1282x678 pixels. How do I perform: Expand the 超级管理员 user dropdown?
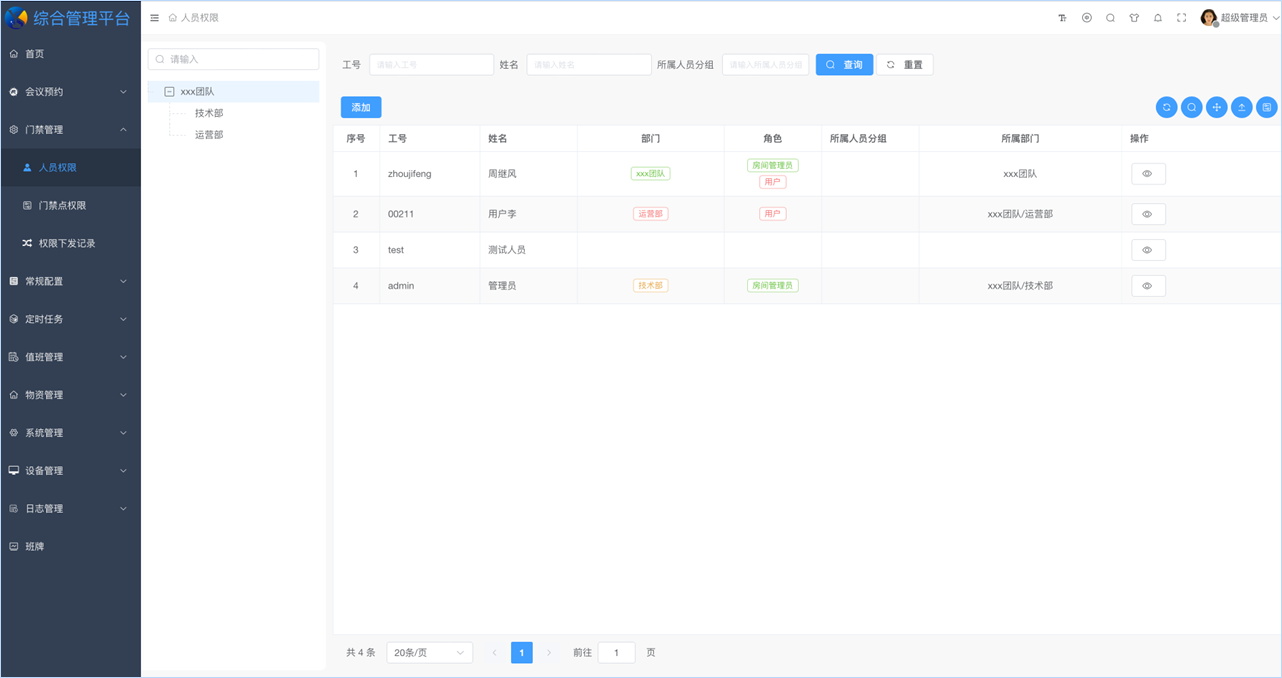[x=1240, y=18]
